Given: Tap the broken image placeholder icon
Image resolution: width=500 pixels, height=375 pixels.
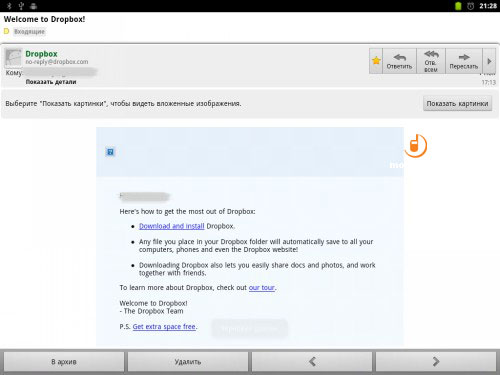Looking at the screenshot, I should click(x=110, y=152).
